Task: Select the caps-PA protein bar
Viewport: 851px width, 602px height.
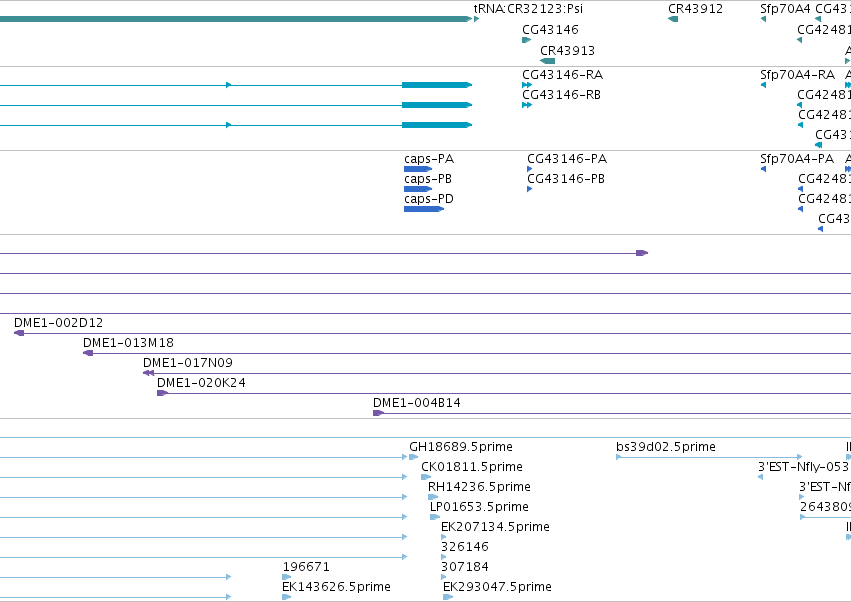Action: pyautogui.click(x=418, y=169)
